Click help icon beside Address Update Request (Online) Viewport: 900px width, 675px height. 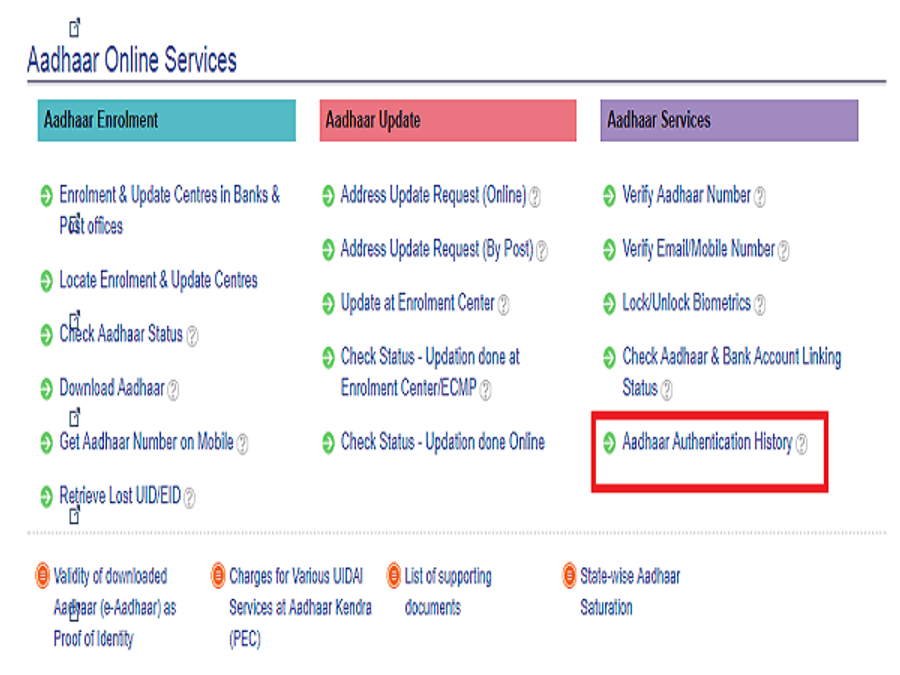point(534,197)
